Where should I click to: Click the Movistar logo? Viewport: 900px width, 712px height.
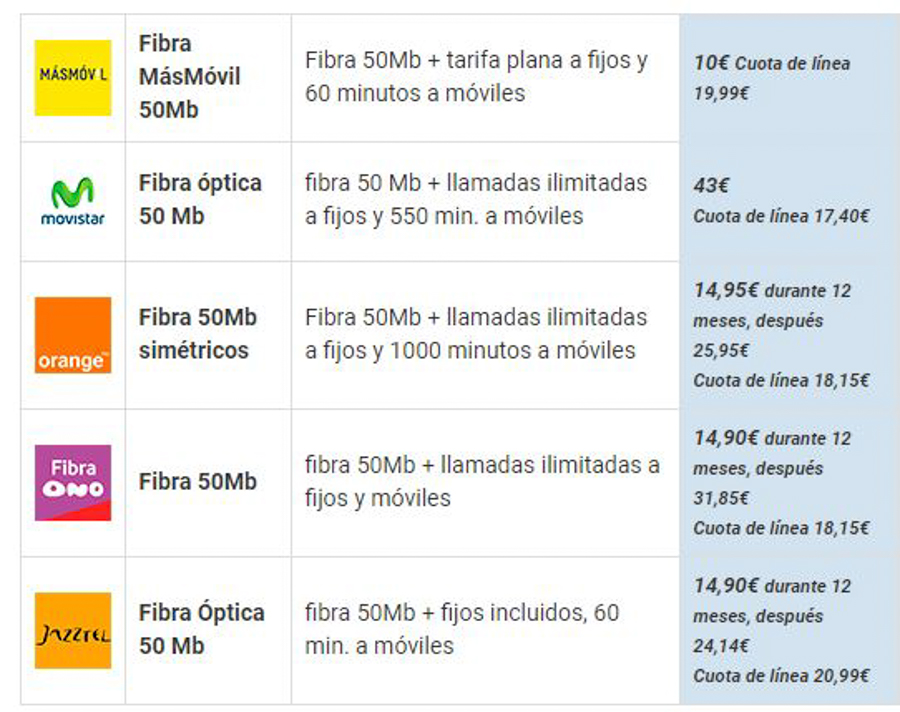tap(73, 202)
